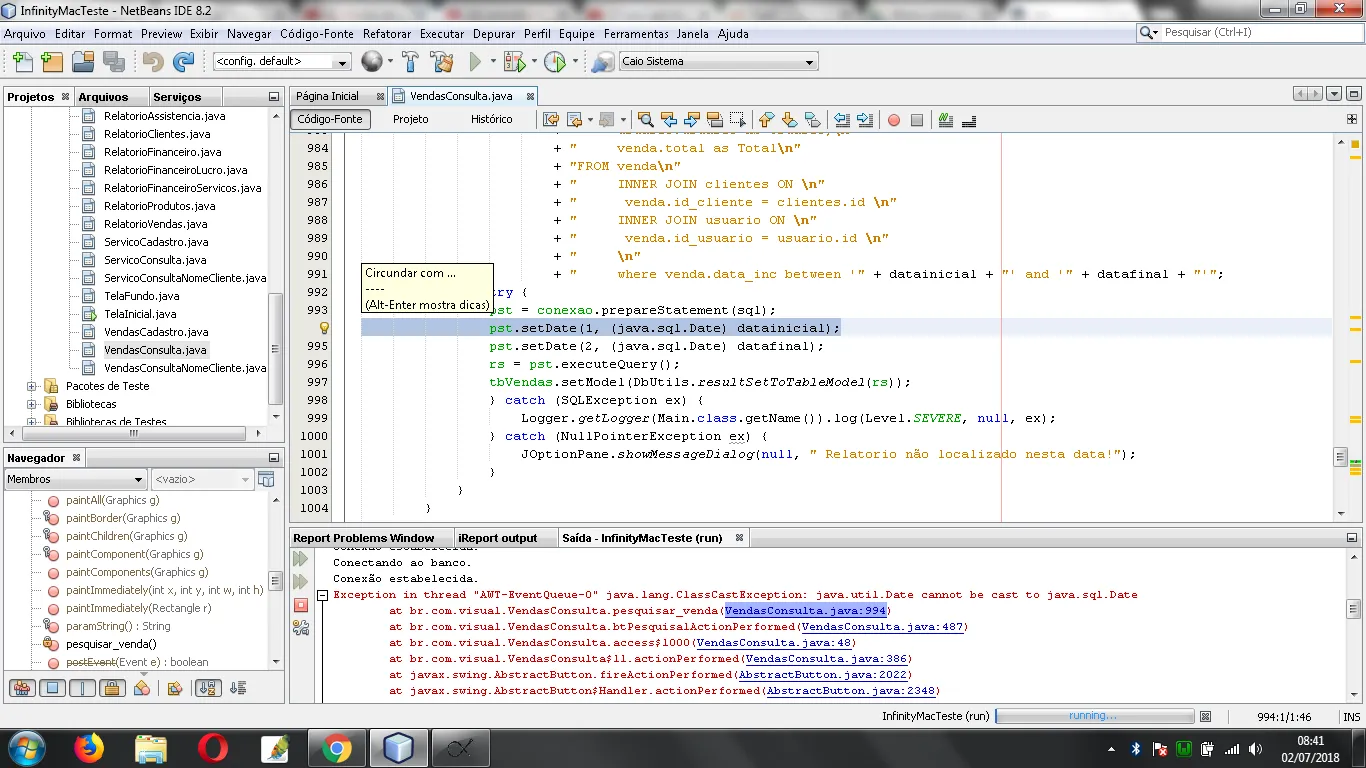This screenshot has width=1366, height=768.
Task: Click the Run Project green play icon
Action: click(x=476, y=62)
